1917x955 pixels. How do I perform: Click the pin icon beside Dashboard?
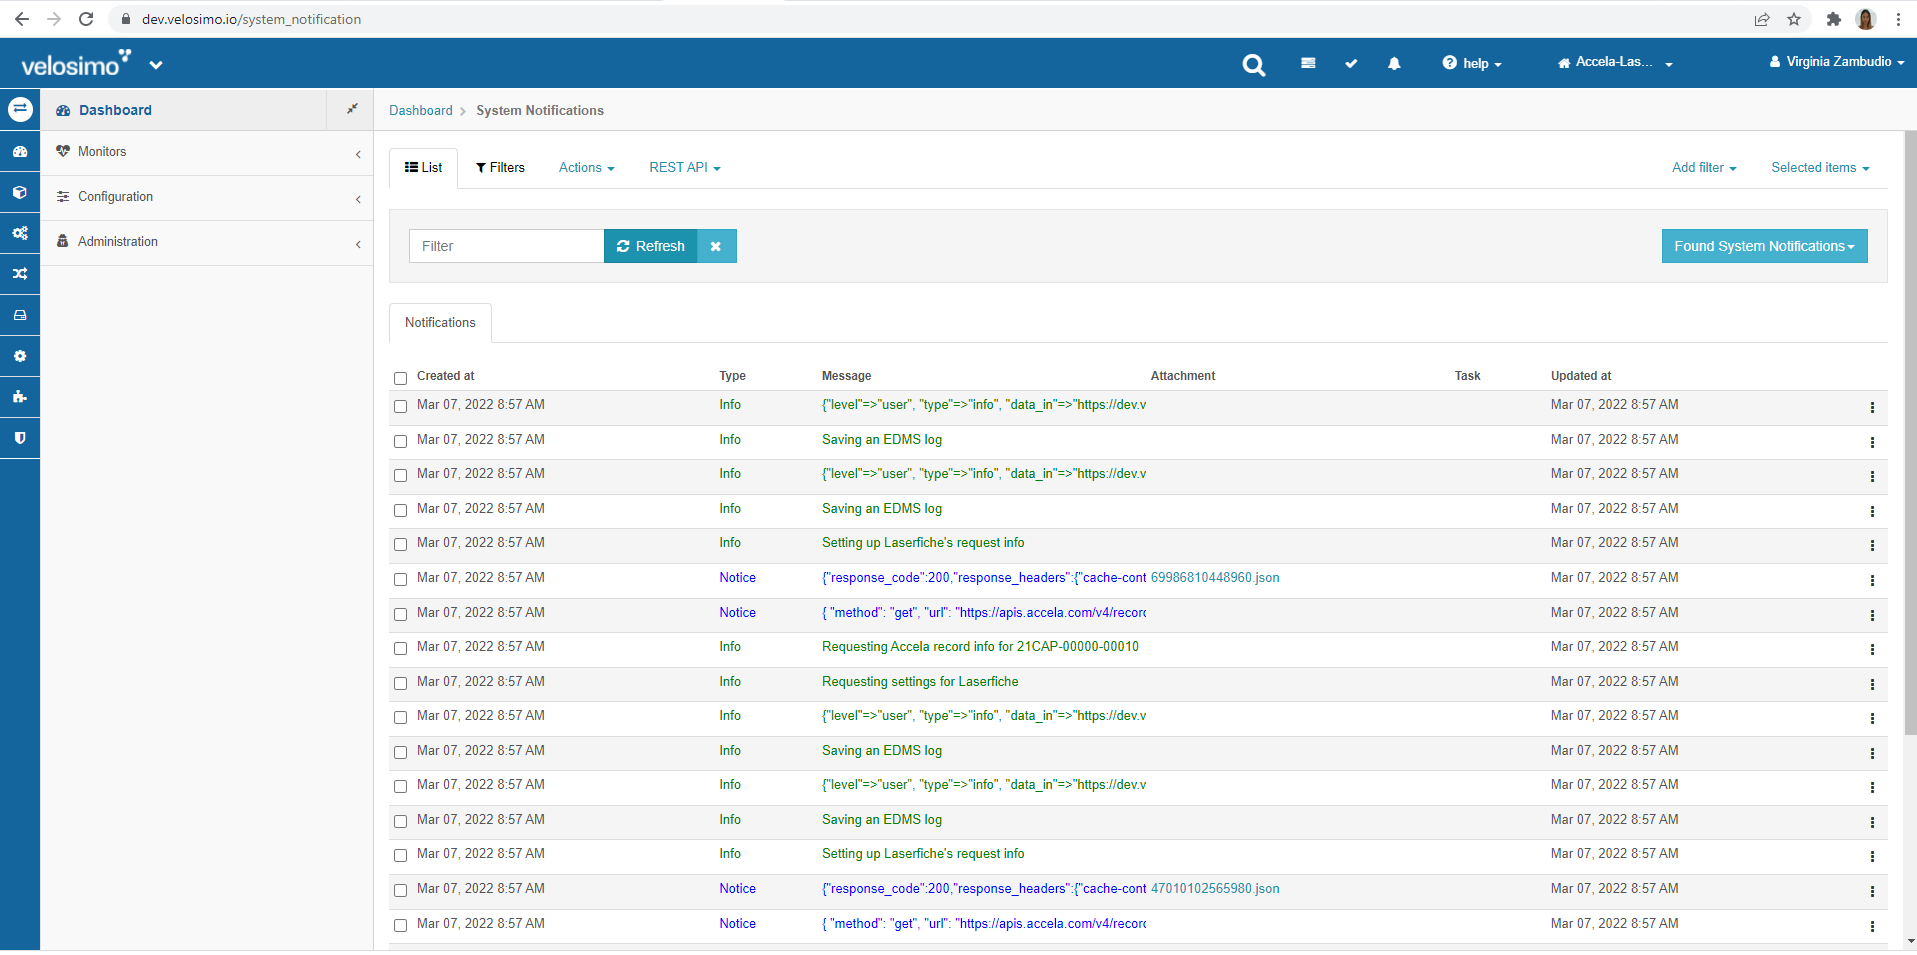point(352,109)
